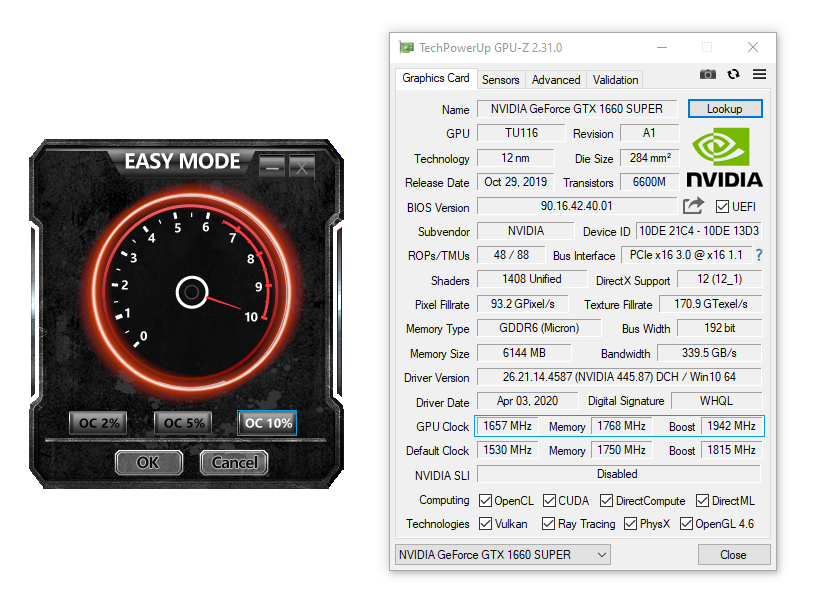
Task: Click the Transistors 6600M value
Action: coord(649,182)
